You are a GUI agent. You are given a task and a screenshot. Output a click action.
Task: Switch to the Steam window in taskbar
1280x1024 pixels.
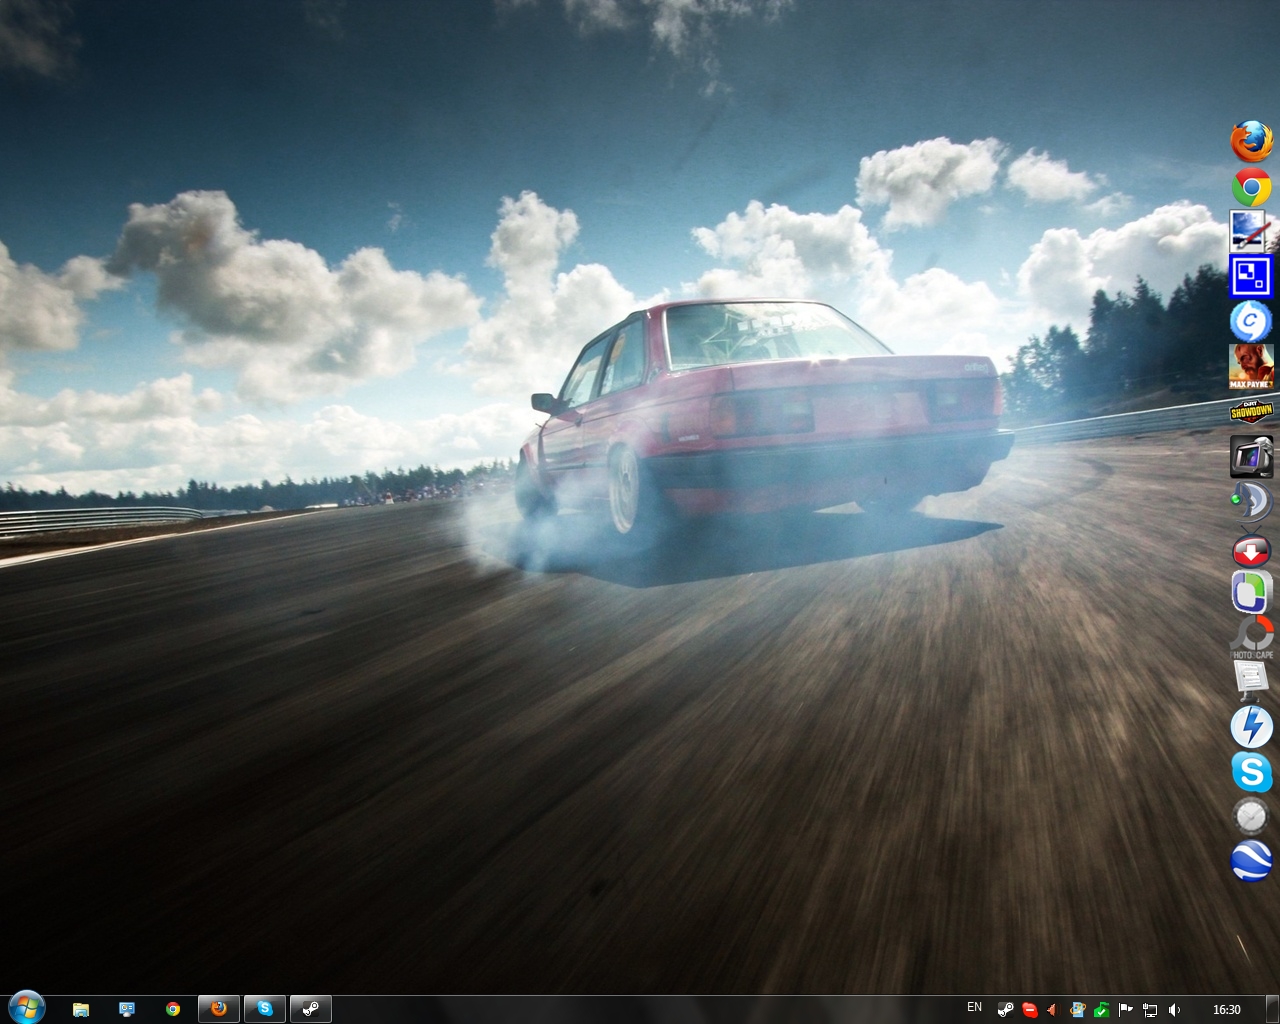click(x=311, y=1009)
